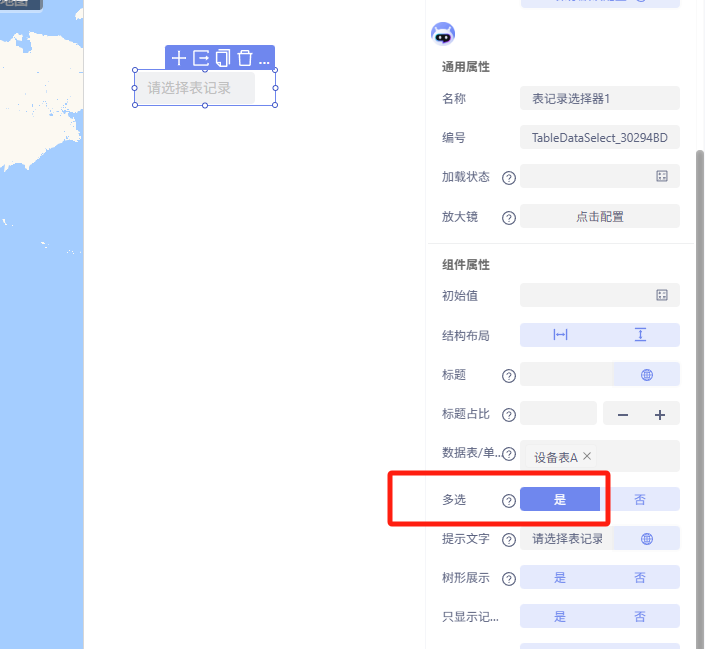Copy the selected component via toolbar icon
Screen dimensions: 705x649
click(223, 58)
